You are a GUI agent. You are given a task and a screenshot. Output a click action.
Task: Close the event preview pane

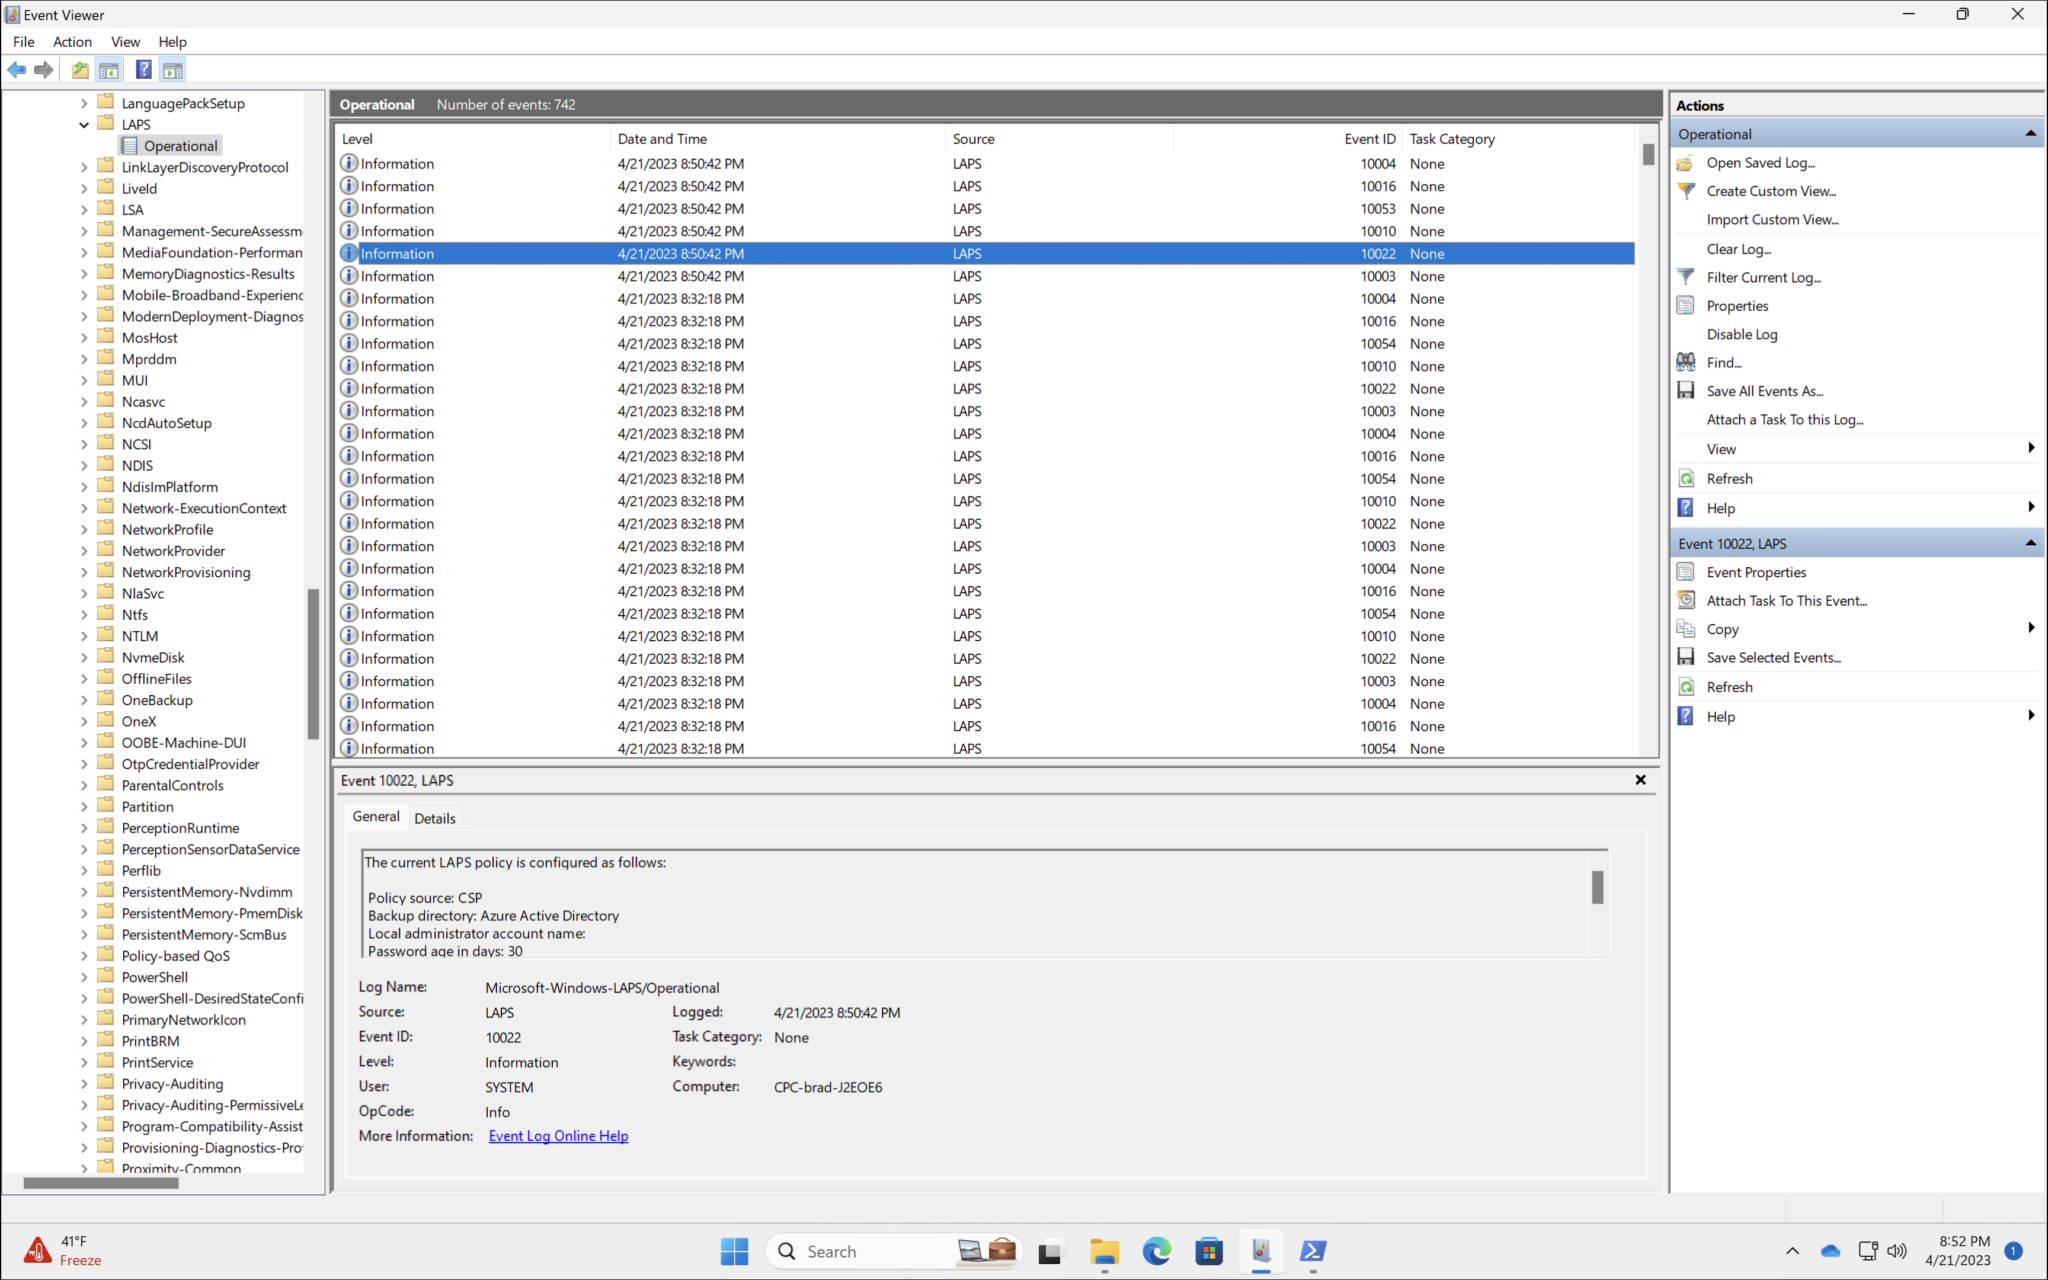[x=1640, y=780]
